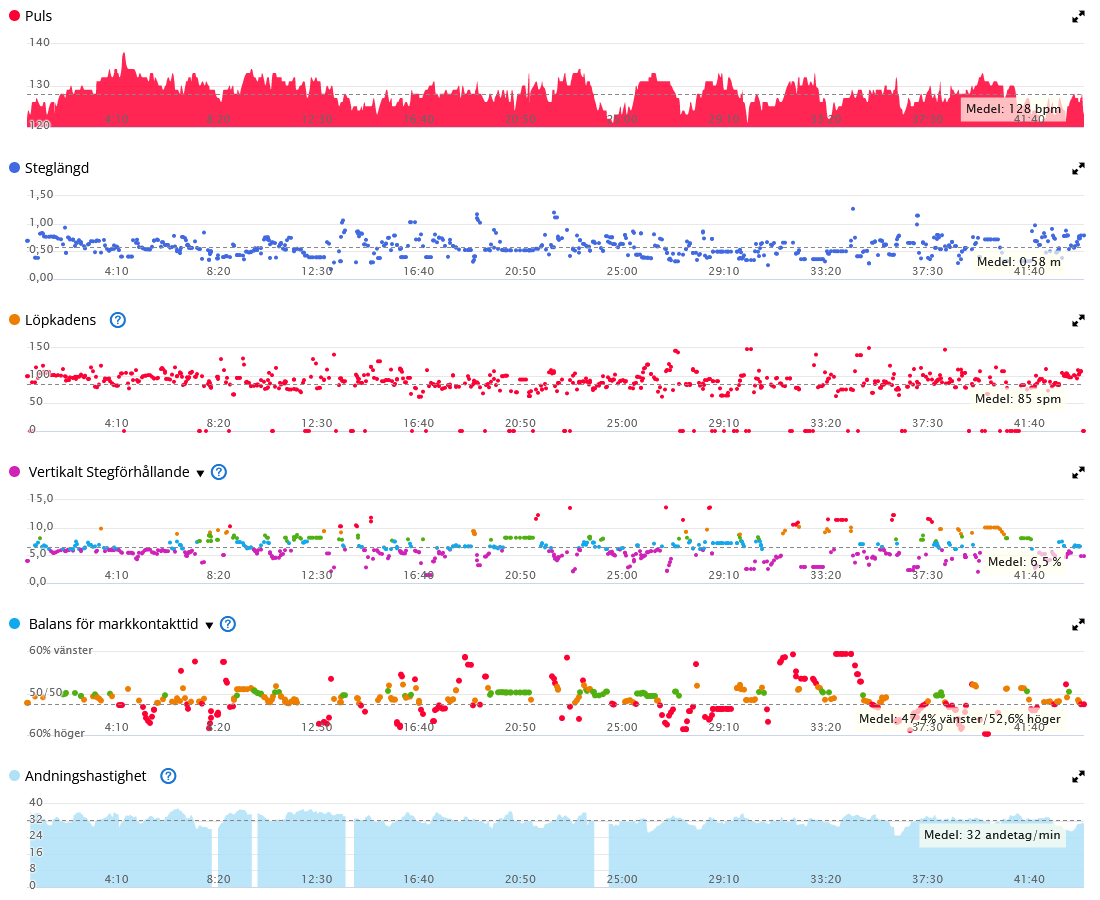Click the blue Balans för markkontakttid dot
Image resolution: width=1100 pixels, height=900 pixels.
(14, 624)
